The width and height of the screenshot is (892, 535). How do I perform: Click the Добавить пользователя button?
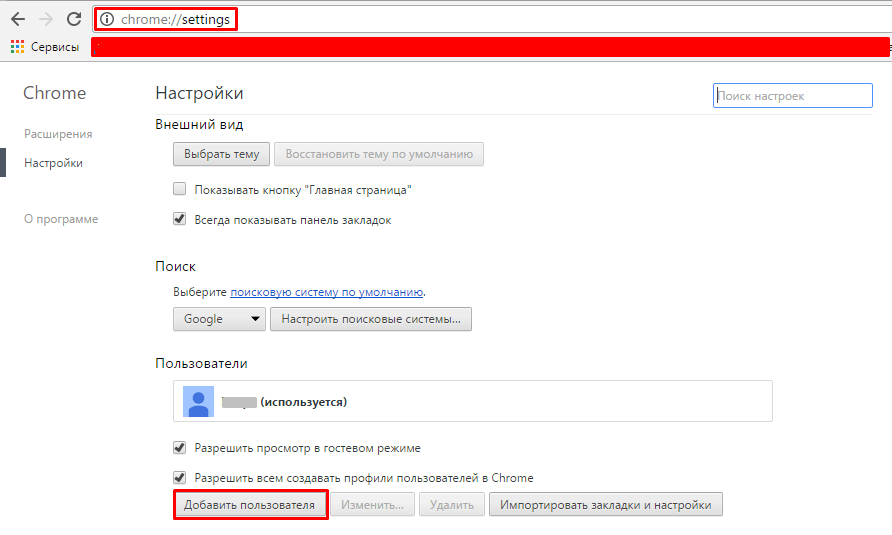point(249,505)
